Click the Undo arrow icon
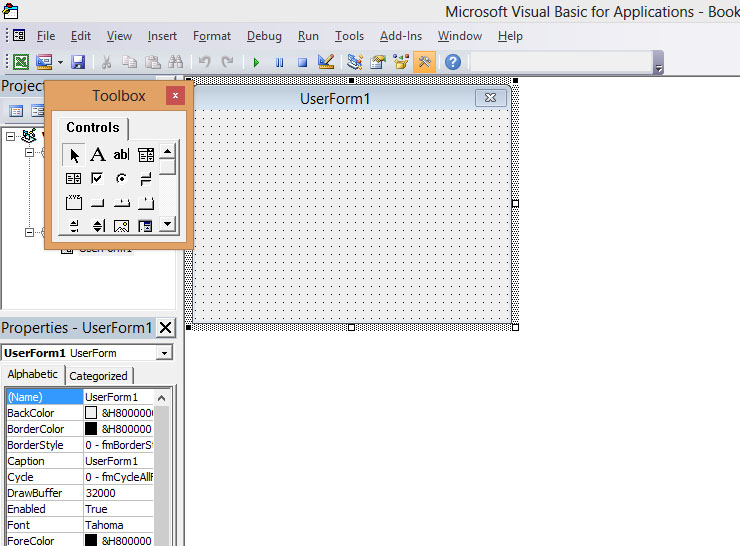The height and width of the screenshot is (546, 740). (x=205, y=62)
